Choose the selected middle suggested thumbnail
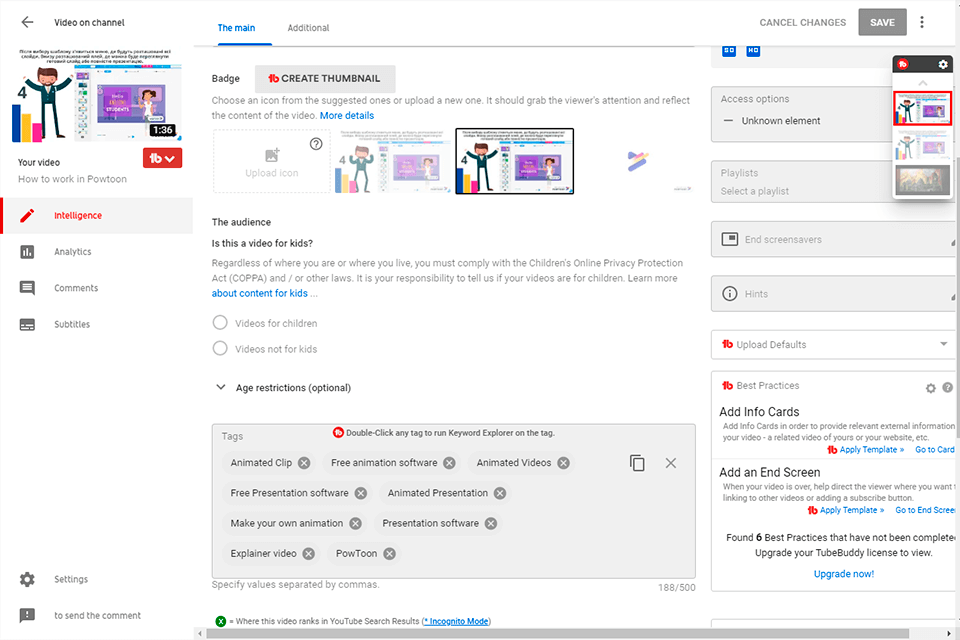The width and height of the screenshot is (960, 640). click(x=514, y=161)
